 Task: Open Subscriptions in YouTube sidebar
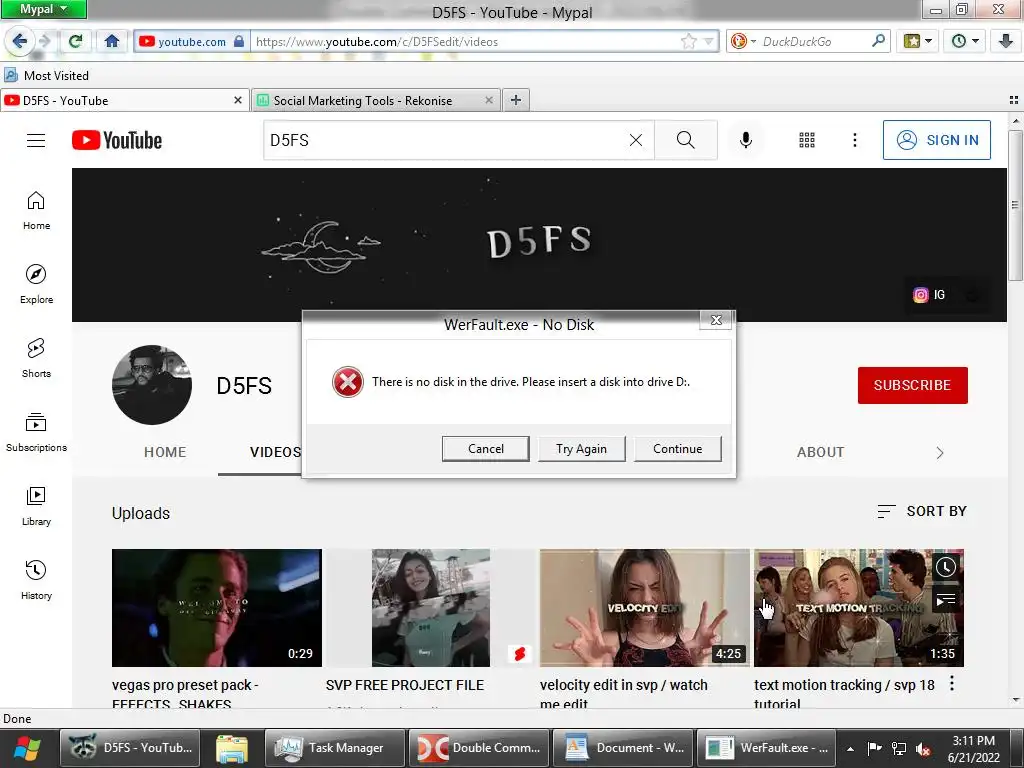tap(36, 432)
